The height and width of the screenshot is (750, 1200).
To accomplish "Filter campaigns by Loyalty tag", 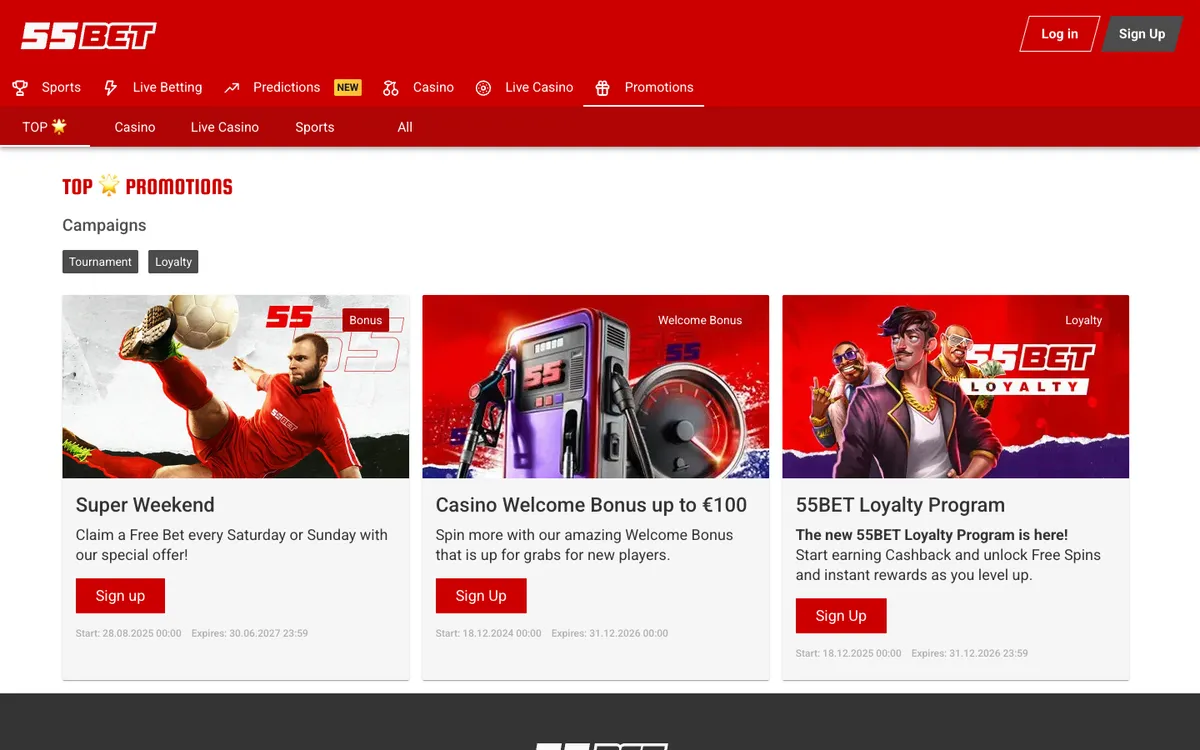I will tap(173, 262).
